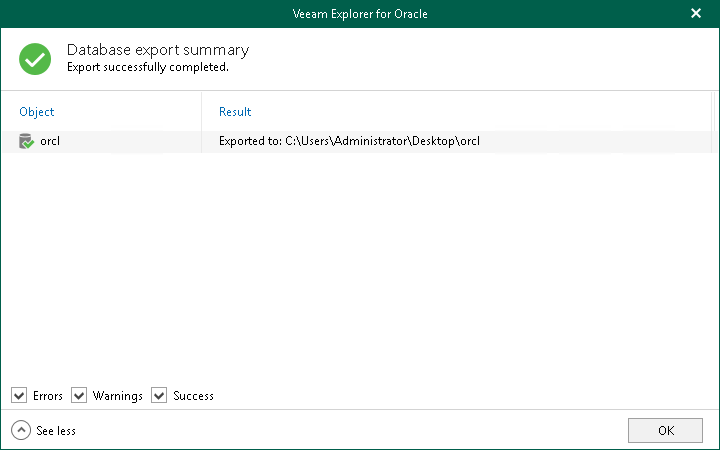Click the Veeam Explorer for Oracle title bar

tap(359, 13)
